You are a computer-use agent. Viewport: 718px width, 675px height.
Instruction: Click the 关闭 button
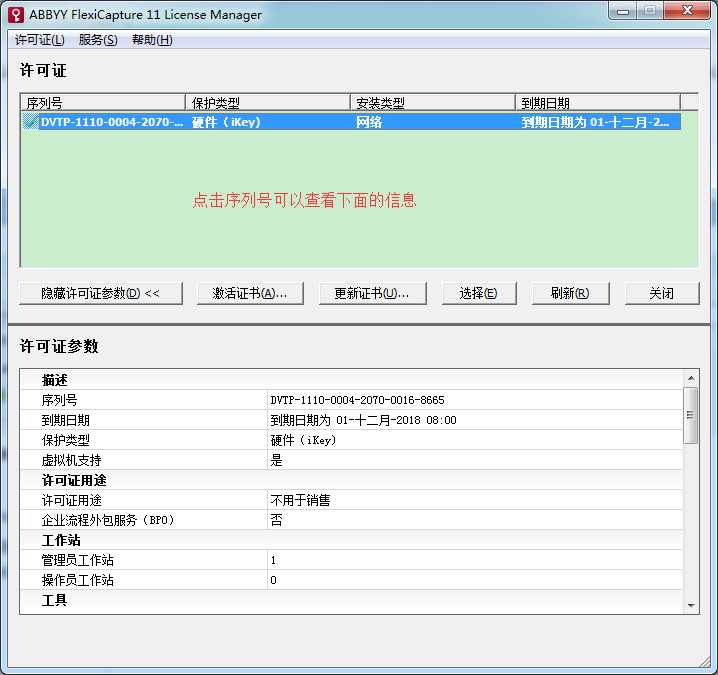tap(662, 293)
